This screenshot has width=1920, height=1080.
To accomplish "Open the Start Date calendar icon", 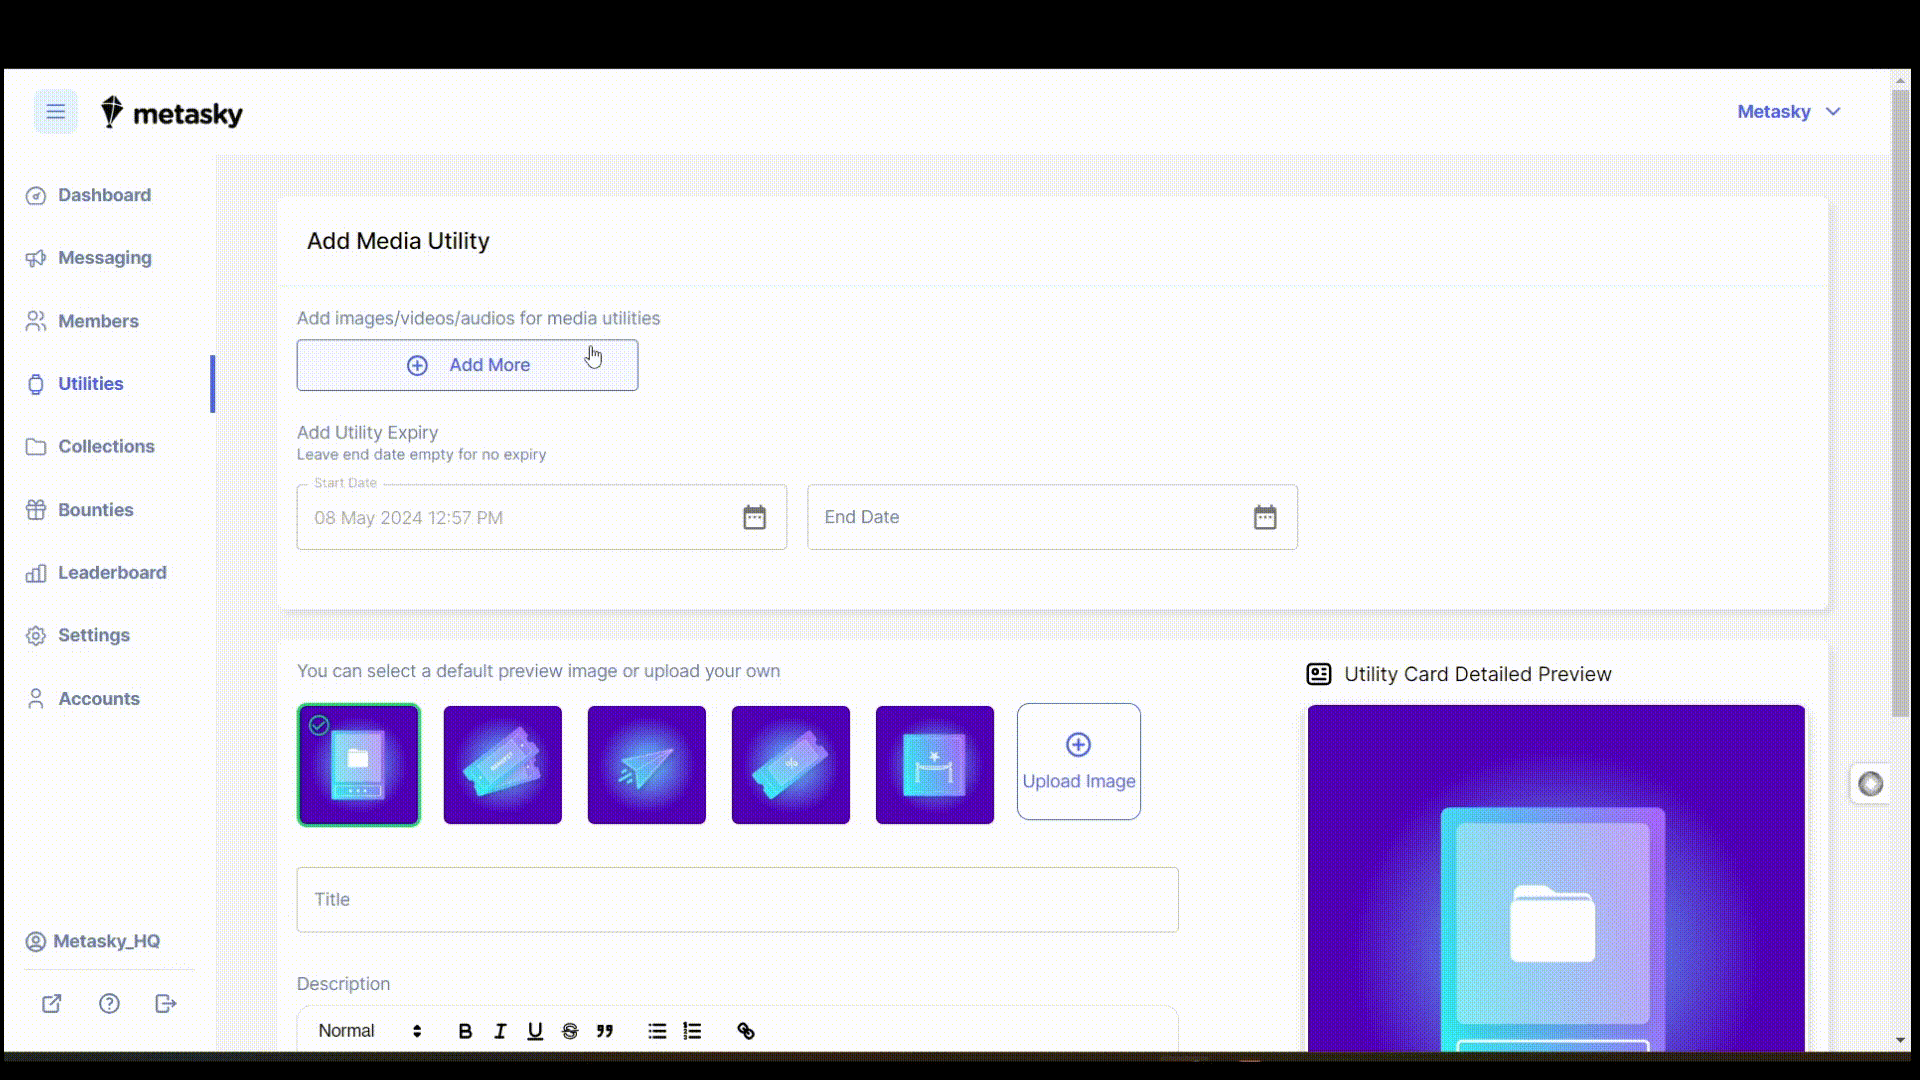I will pyautogui.click(x=754, y=517).
